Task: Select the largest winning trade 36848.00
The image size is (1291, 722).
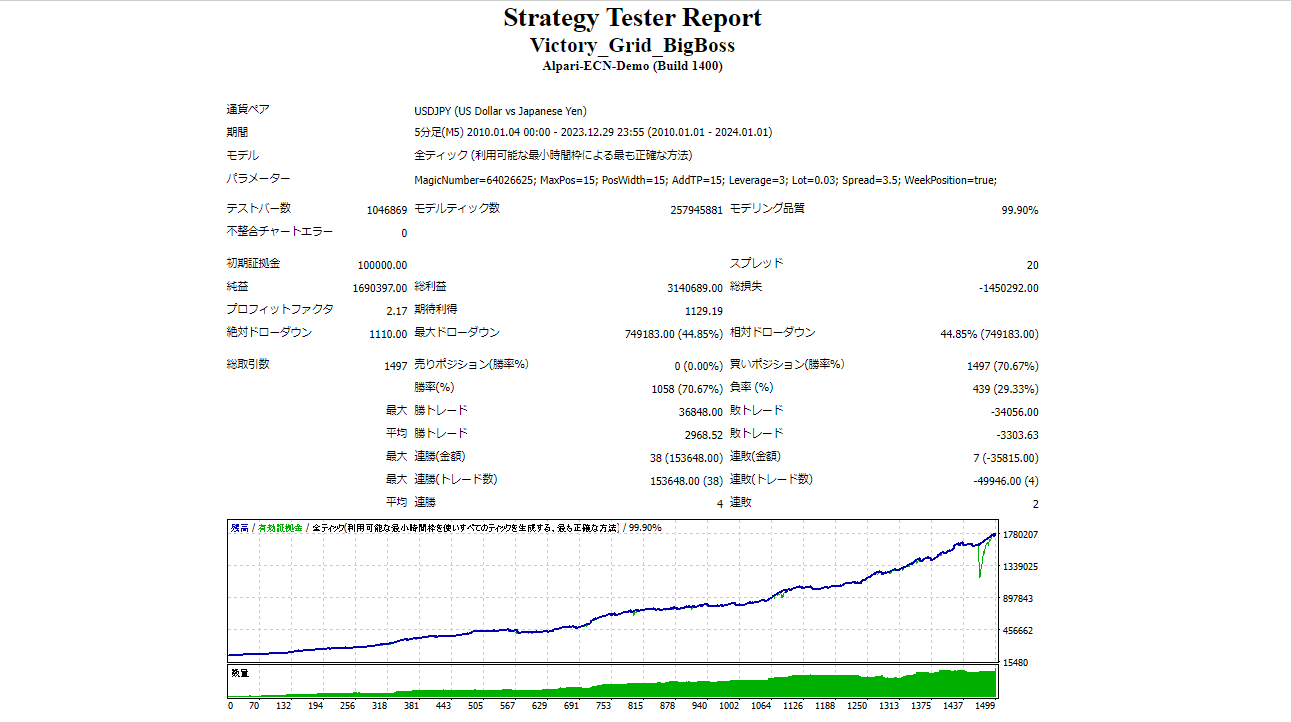Action: [700, 412]
